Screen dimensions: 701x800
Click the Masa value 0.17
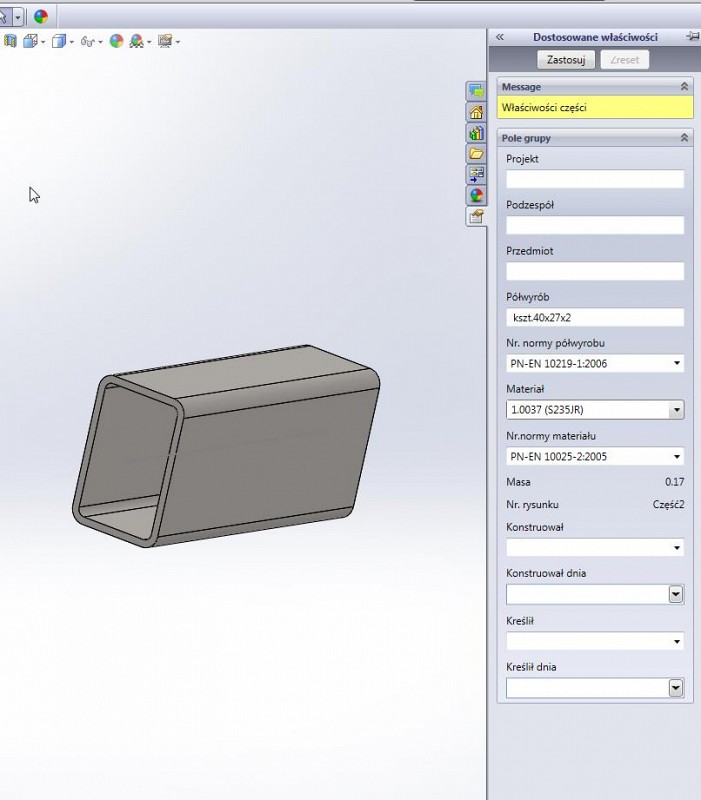[x=674, y=482]
